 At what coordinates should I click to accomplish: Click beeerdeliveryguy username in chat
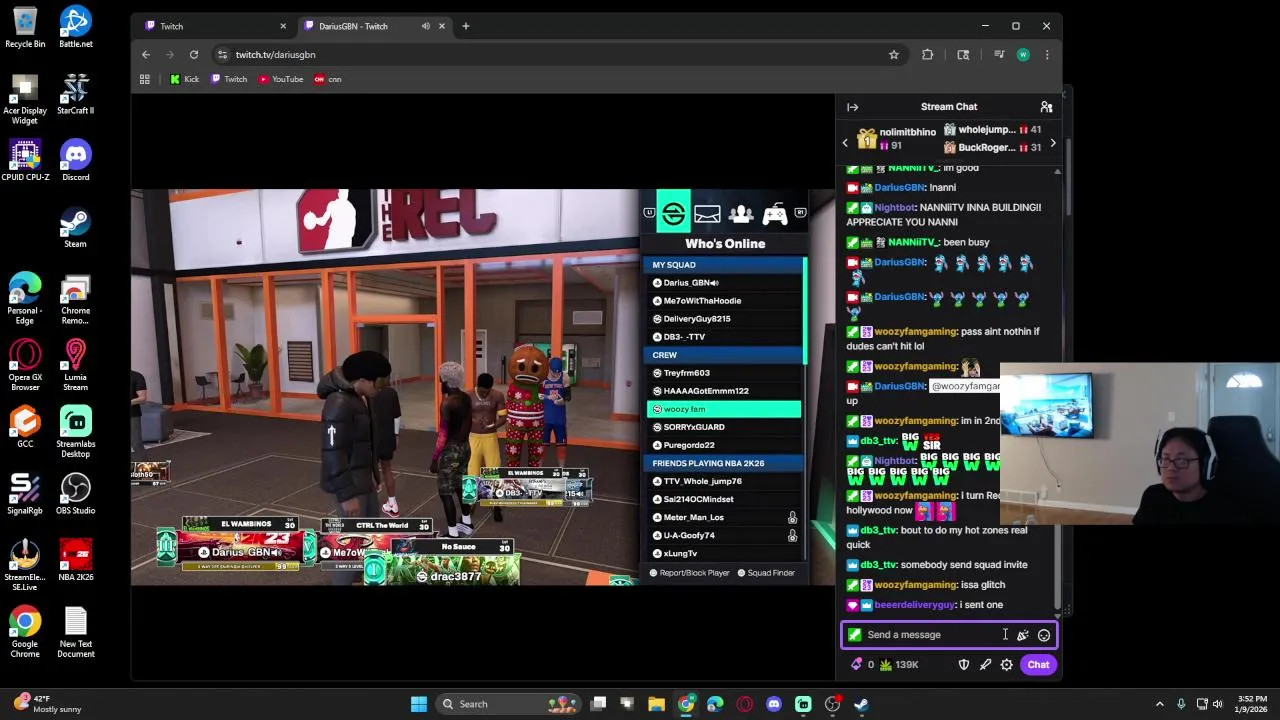coord(914,605)
